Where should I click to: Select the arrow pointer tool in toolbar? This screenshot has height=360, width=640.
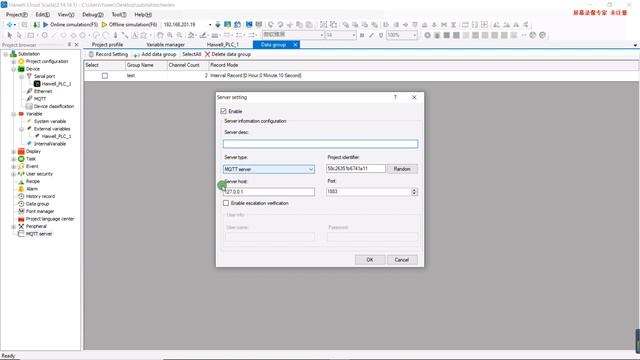(10, 36)
